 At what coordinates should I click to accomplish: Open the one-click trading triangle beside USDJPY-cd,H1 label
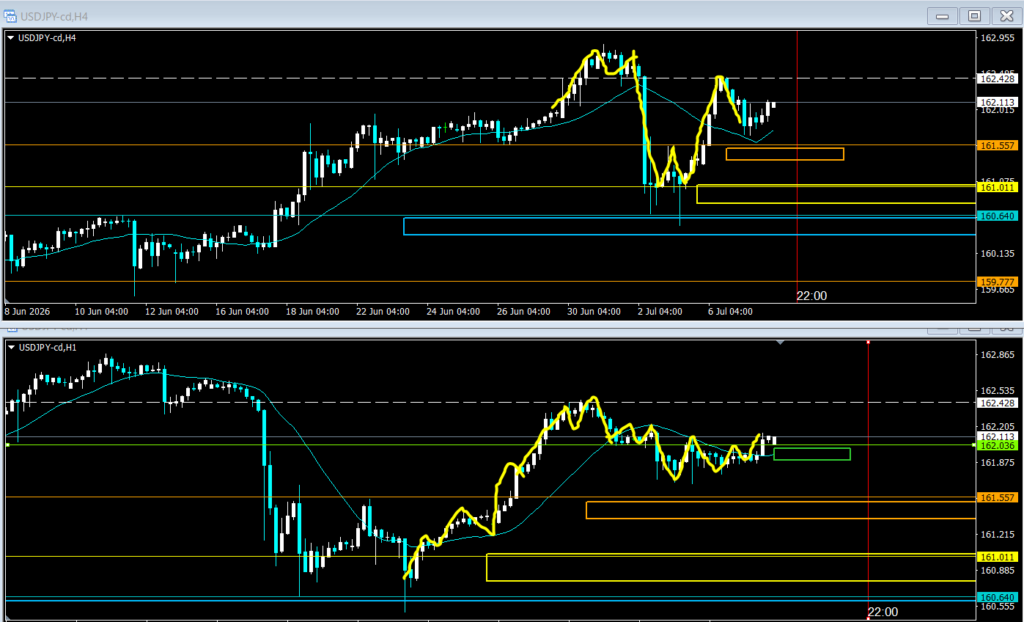tap(10, 348)
